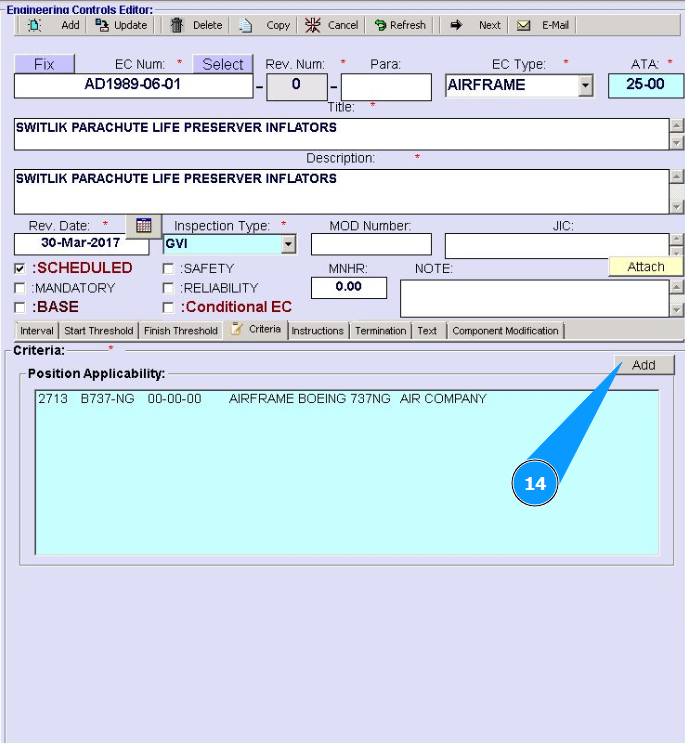This screenshot has width=685, height=743.
Task: Click NOTE box scroll up arrow
Action: point(676,287)
